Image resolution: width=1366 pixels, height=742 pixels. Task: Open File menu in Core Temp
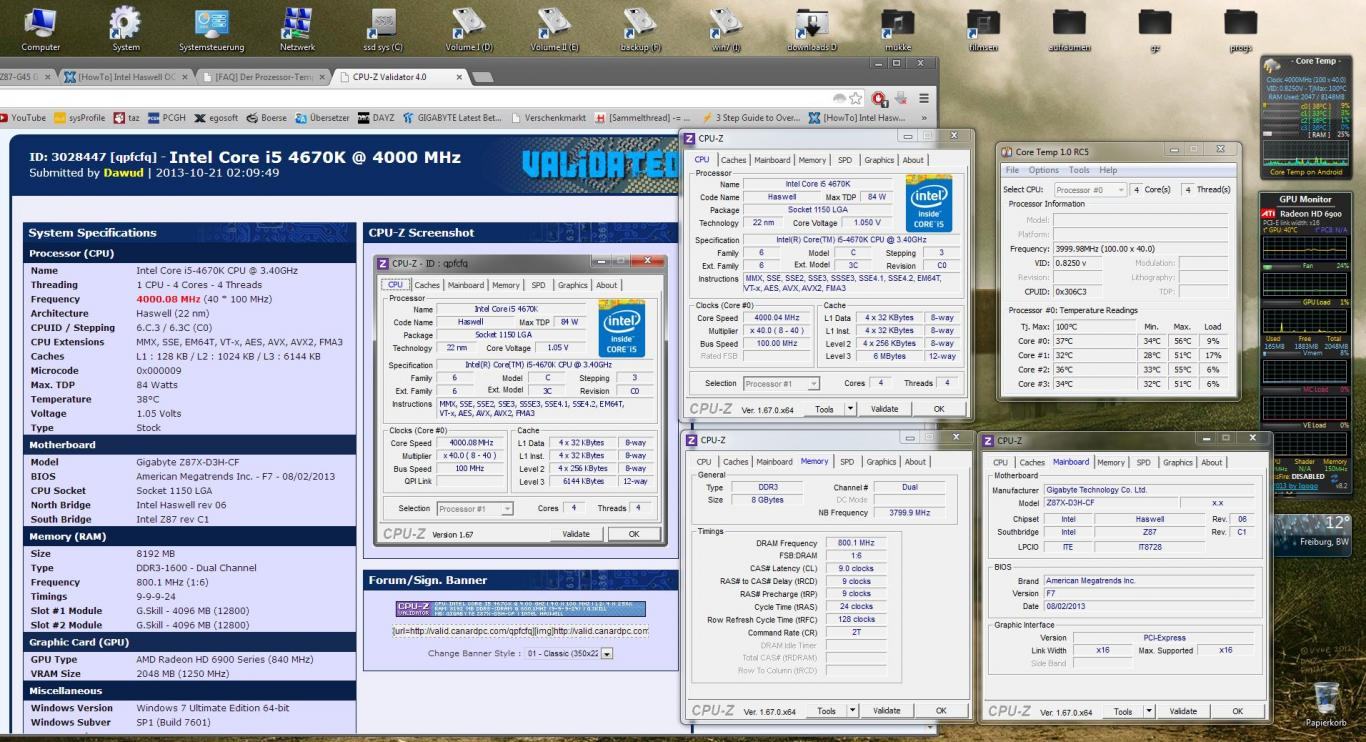coord(1012,170)
